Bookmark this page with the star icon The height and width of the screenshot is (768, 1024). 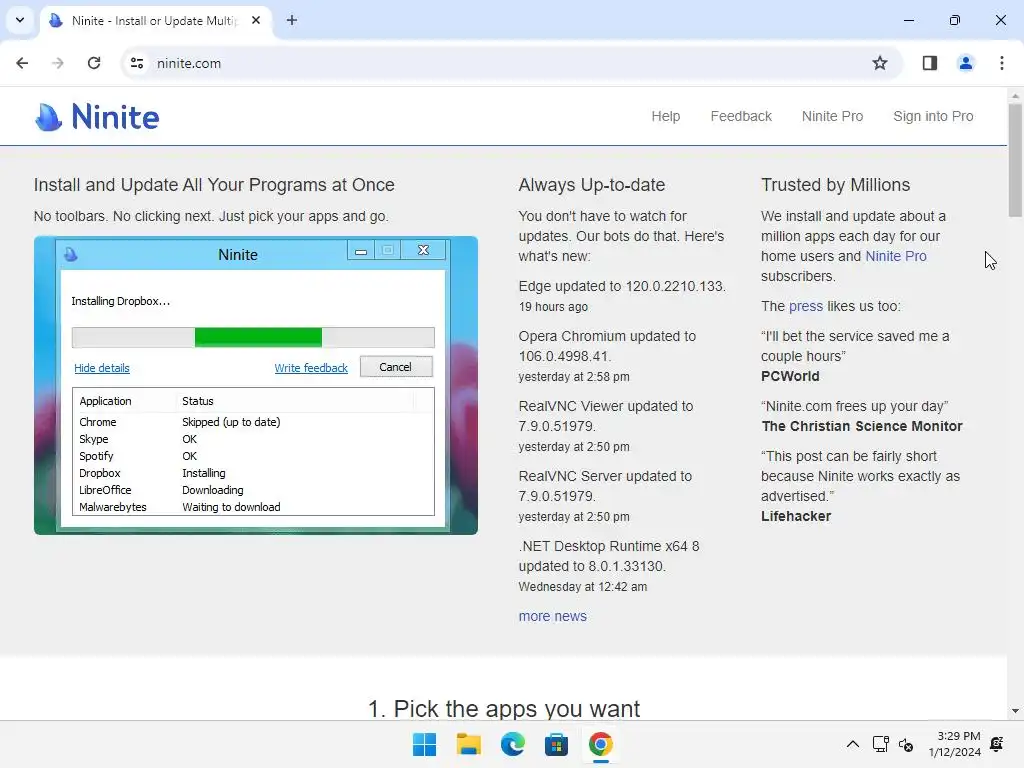tap(880, 63)
